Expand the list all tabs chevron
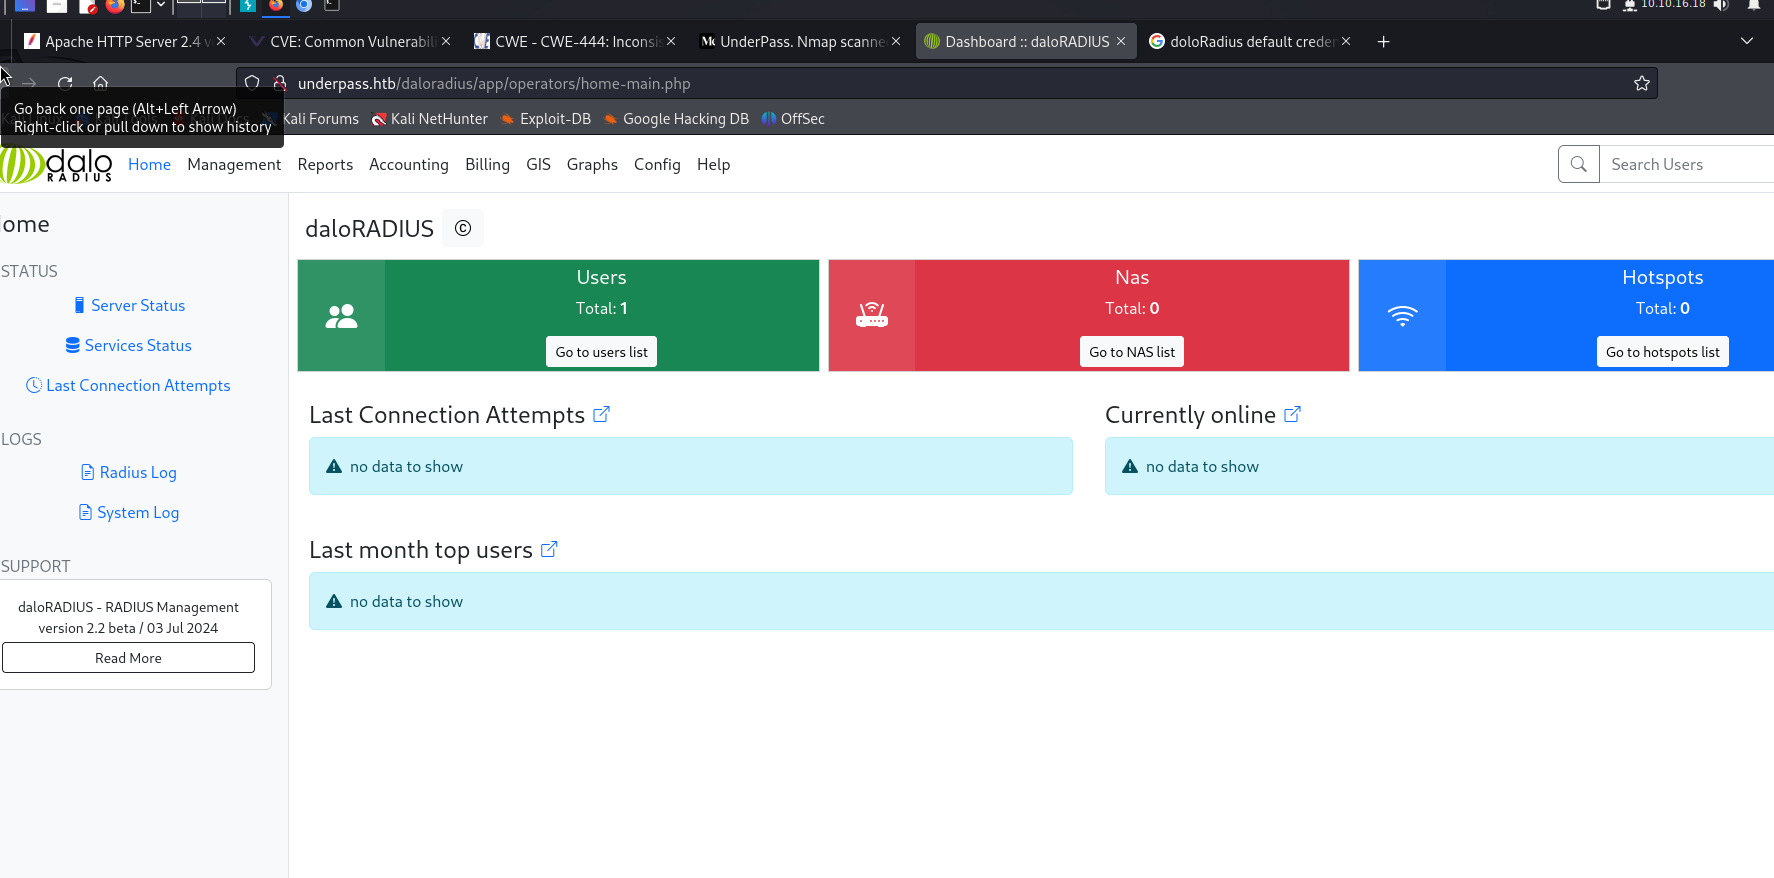 [x=1746, y=41]
